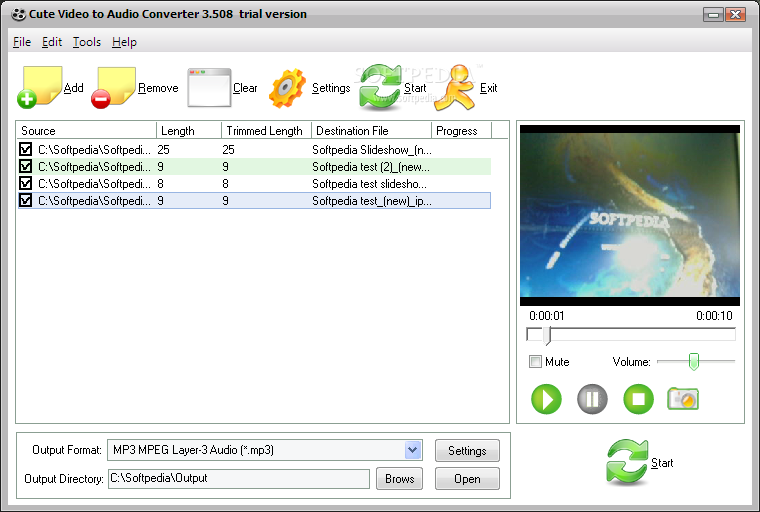The image size is (760, 512).
Task: Click the application icon in the title bar
Action: point(18,14)
